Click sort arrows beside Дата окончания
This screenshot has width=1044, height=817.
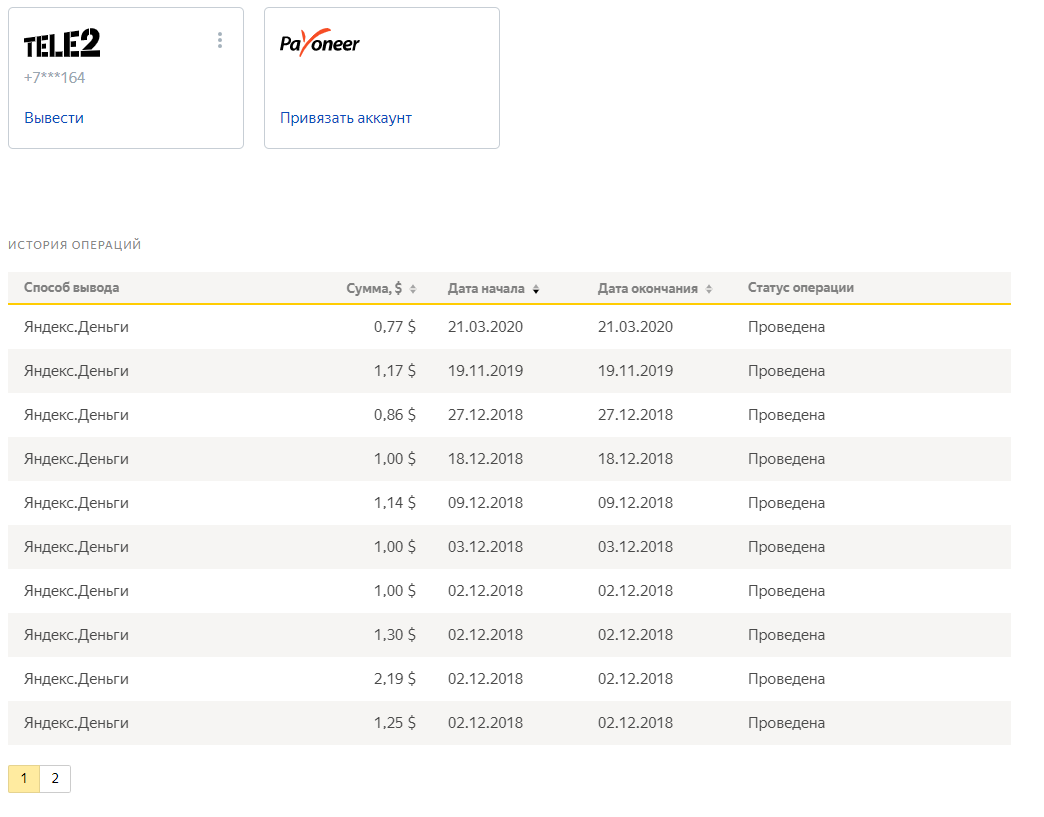[x=709, y=289]
